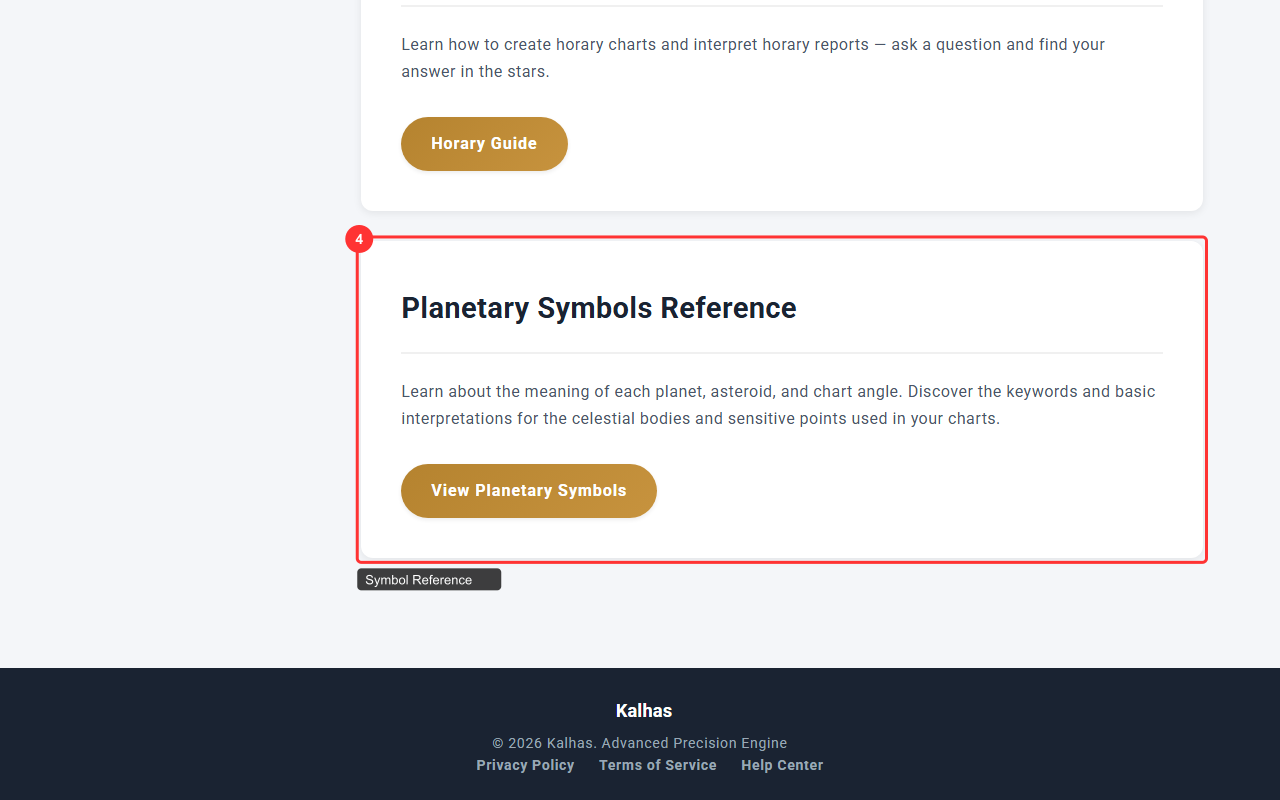Viewport: 1280px width, 800px height.
Task: Go to Terms of Service
Action: (x=658, y=765)
